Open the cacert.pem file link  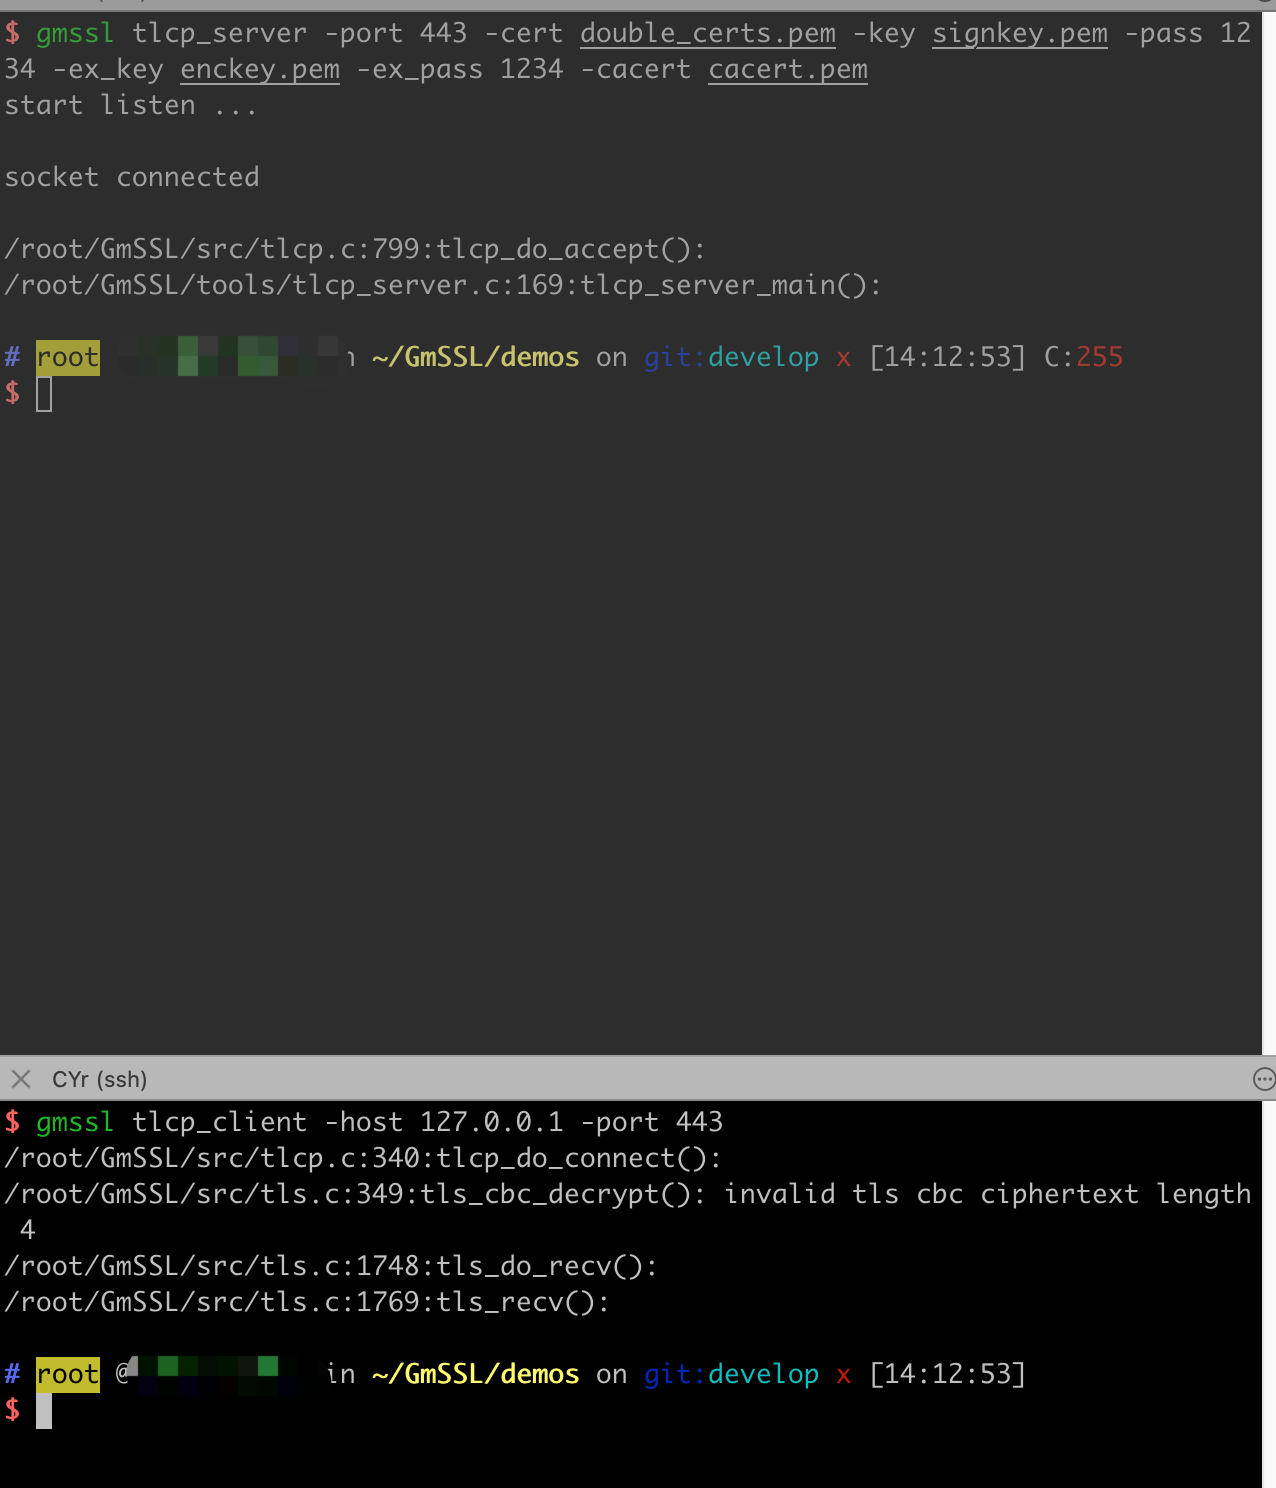coord(787,69)
